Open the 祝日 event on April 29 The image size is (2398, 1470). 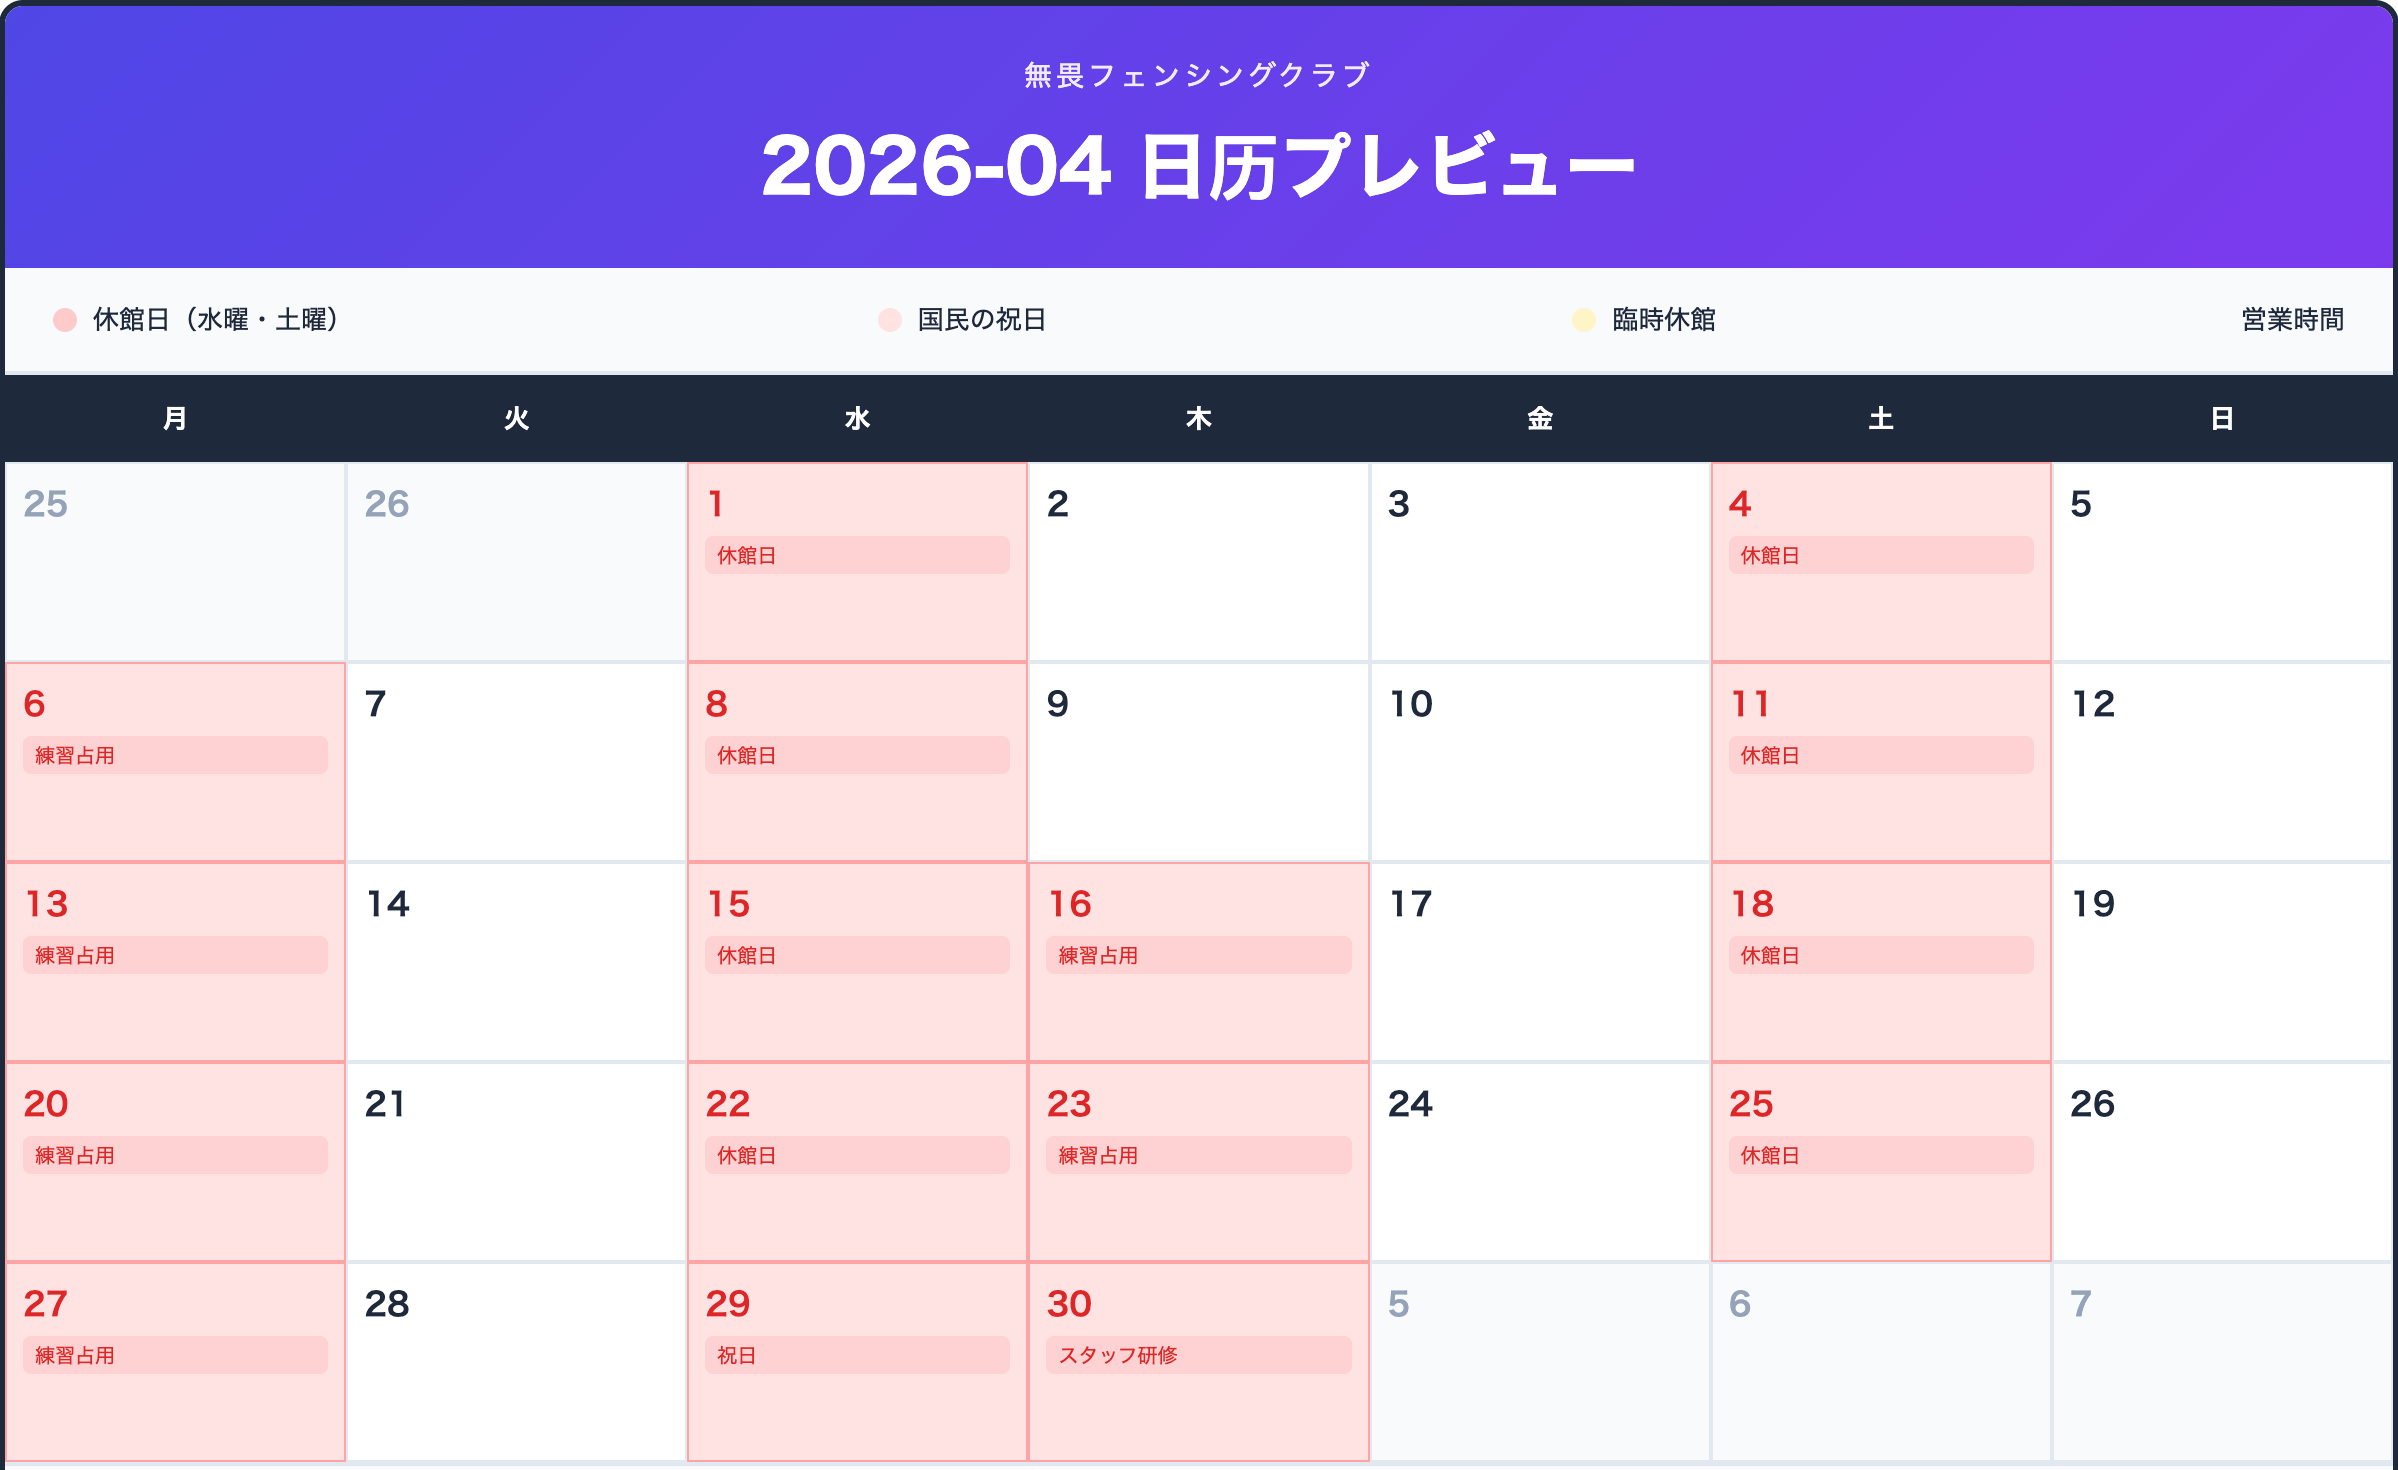pos(857,1355)
